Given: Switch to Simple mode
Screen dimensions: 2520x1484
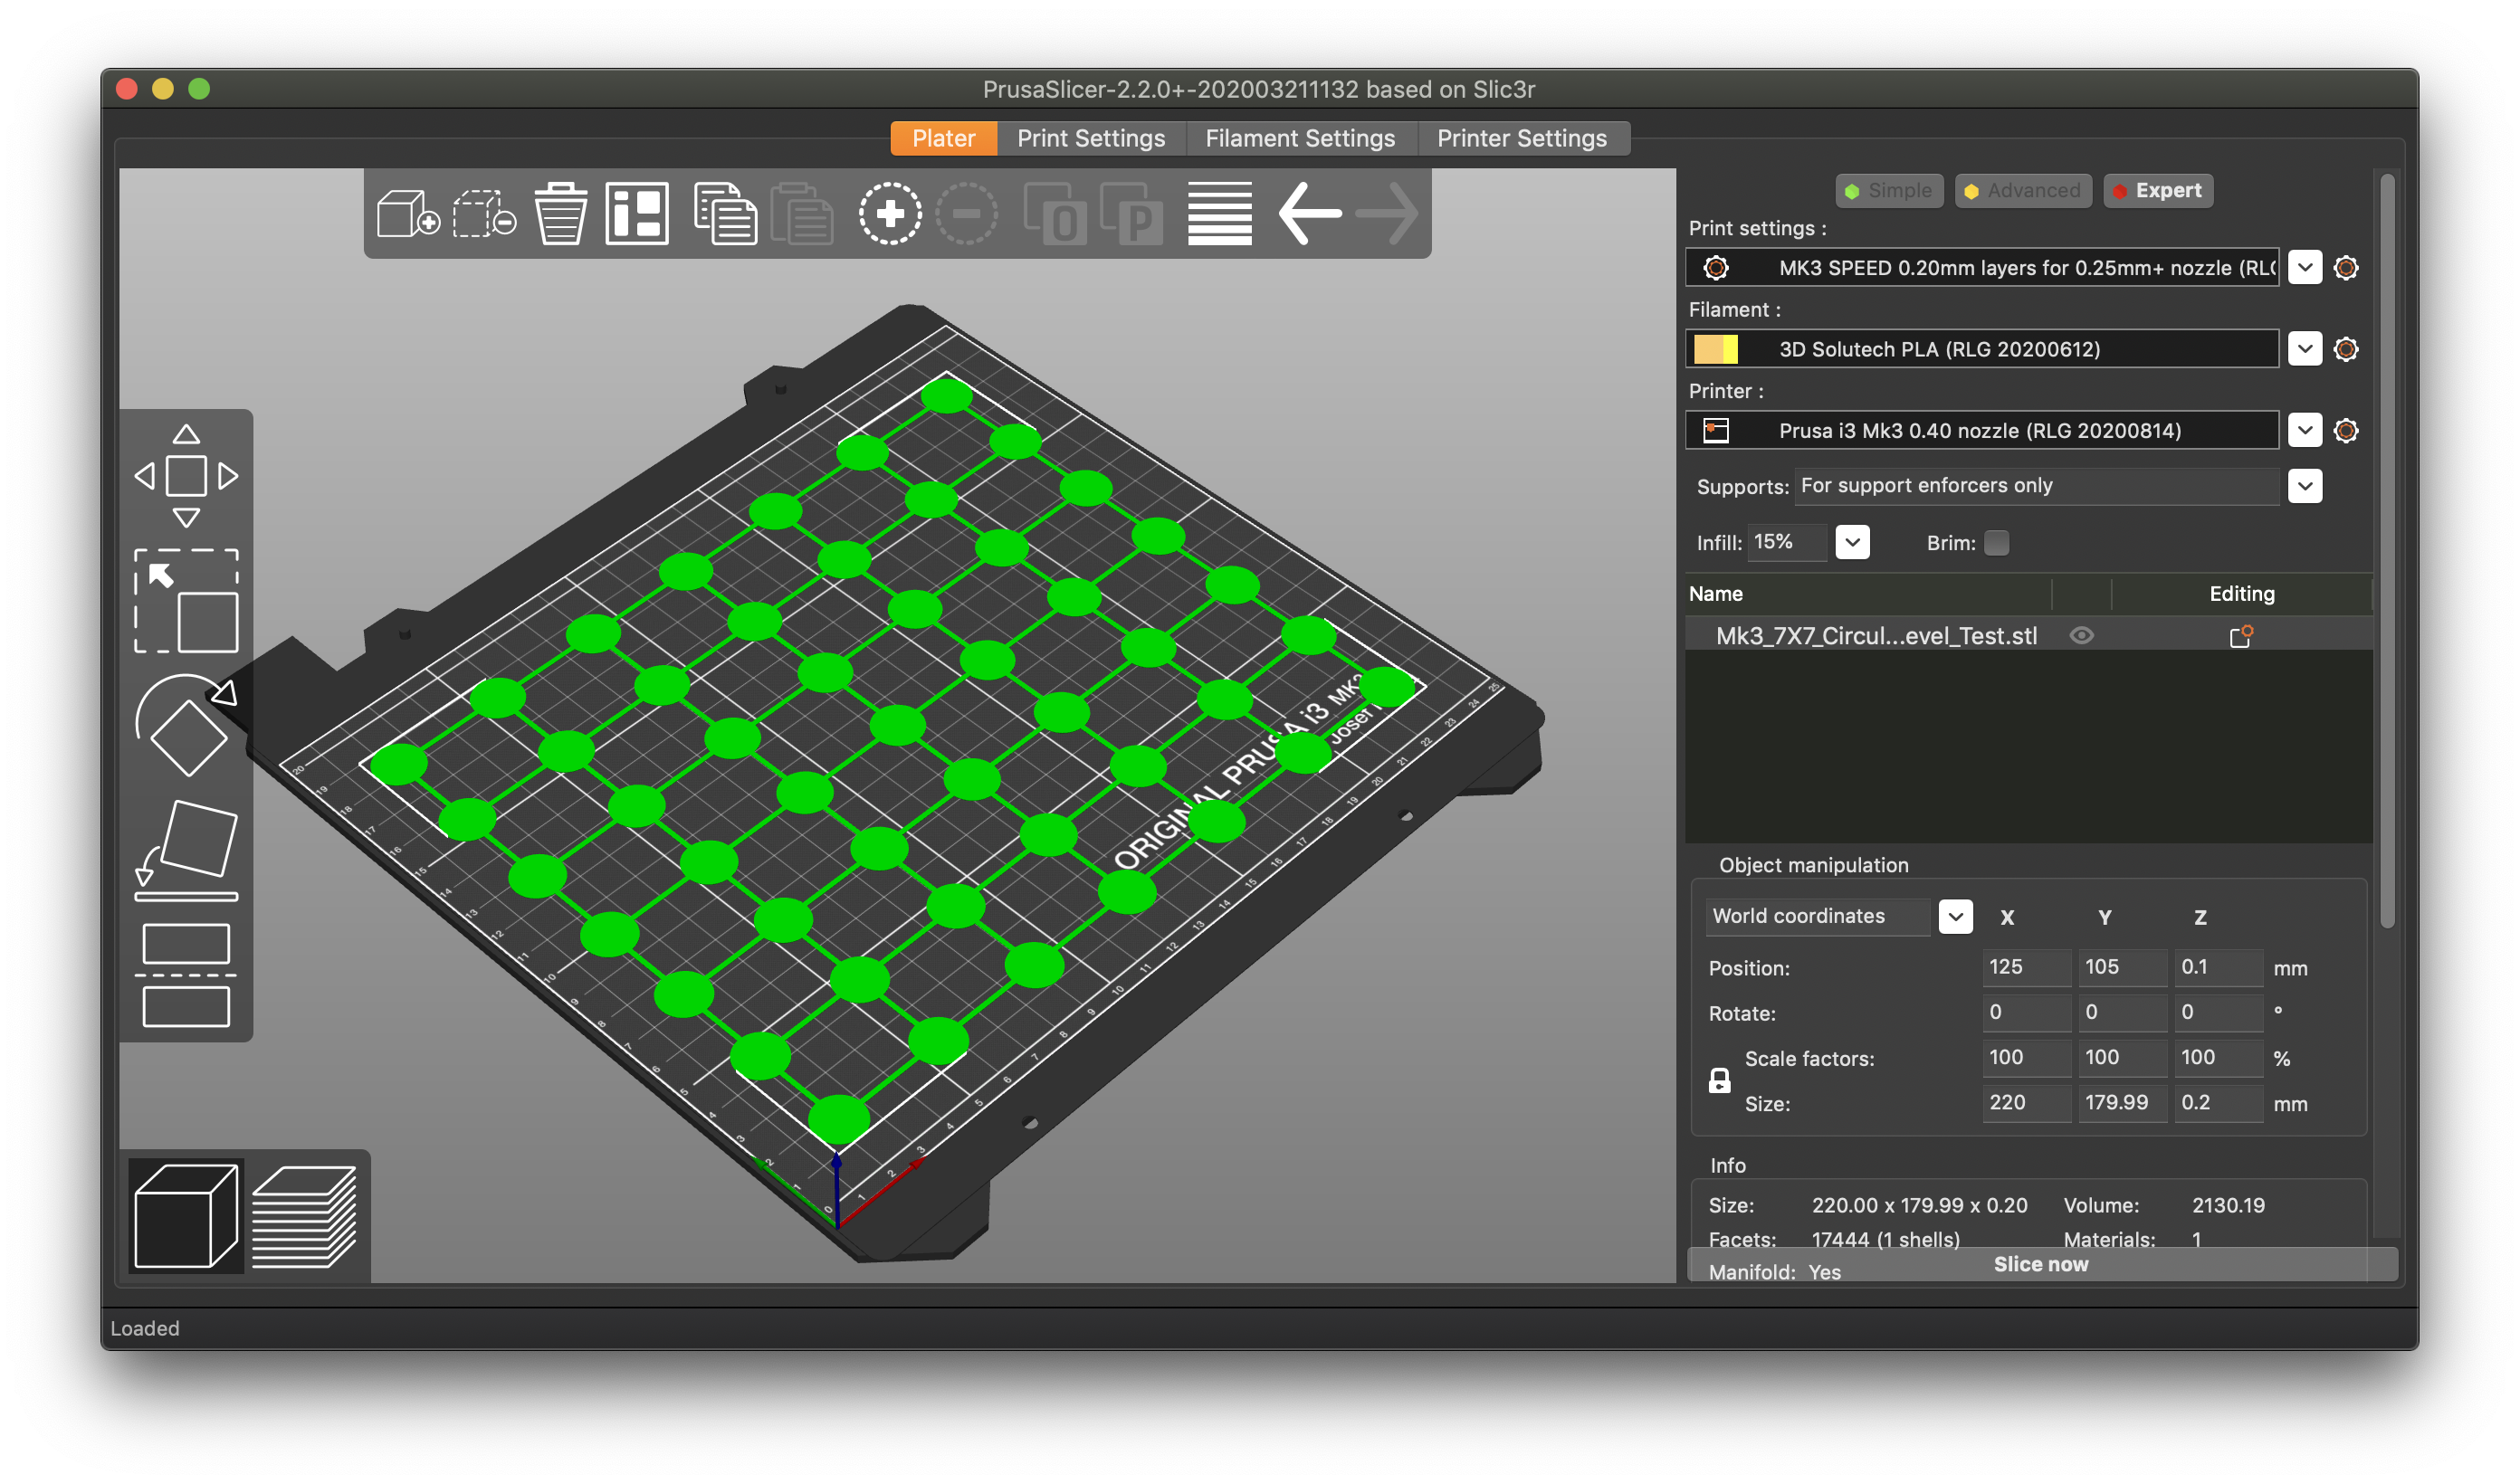Looking at the screenshot, I should pyautogui.click(x=1889, y=190).
